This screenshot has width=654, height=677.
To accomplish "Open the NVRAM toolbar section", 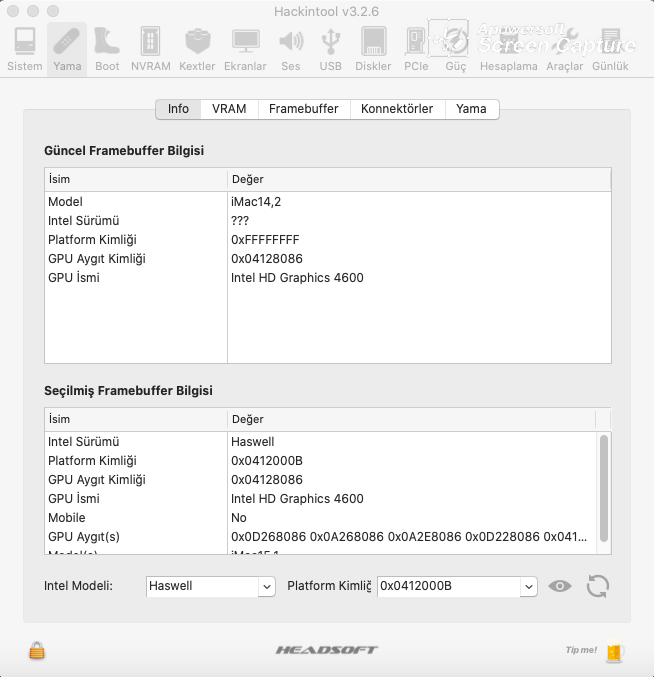I will pyautogui.click(x=150, y=49).
